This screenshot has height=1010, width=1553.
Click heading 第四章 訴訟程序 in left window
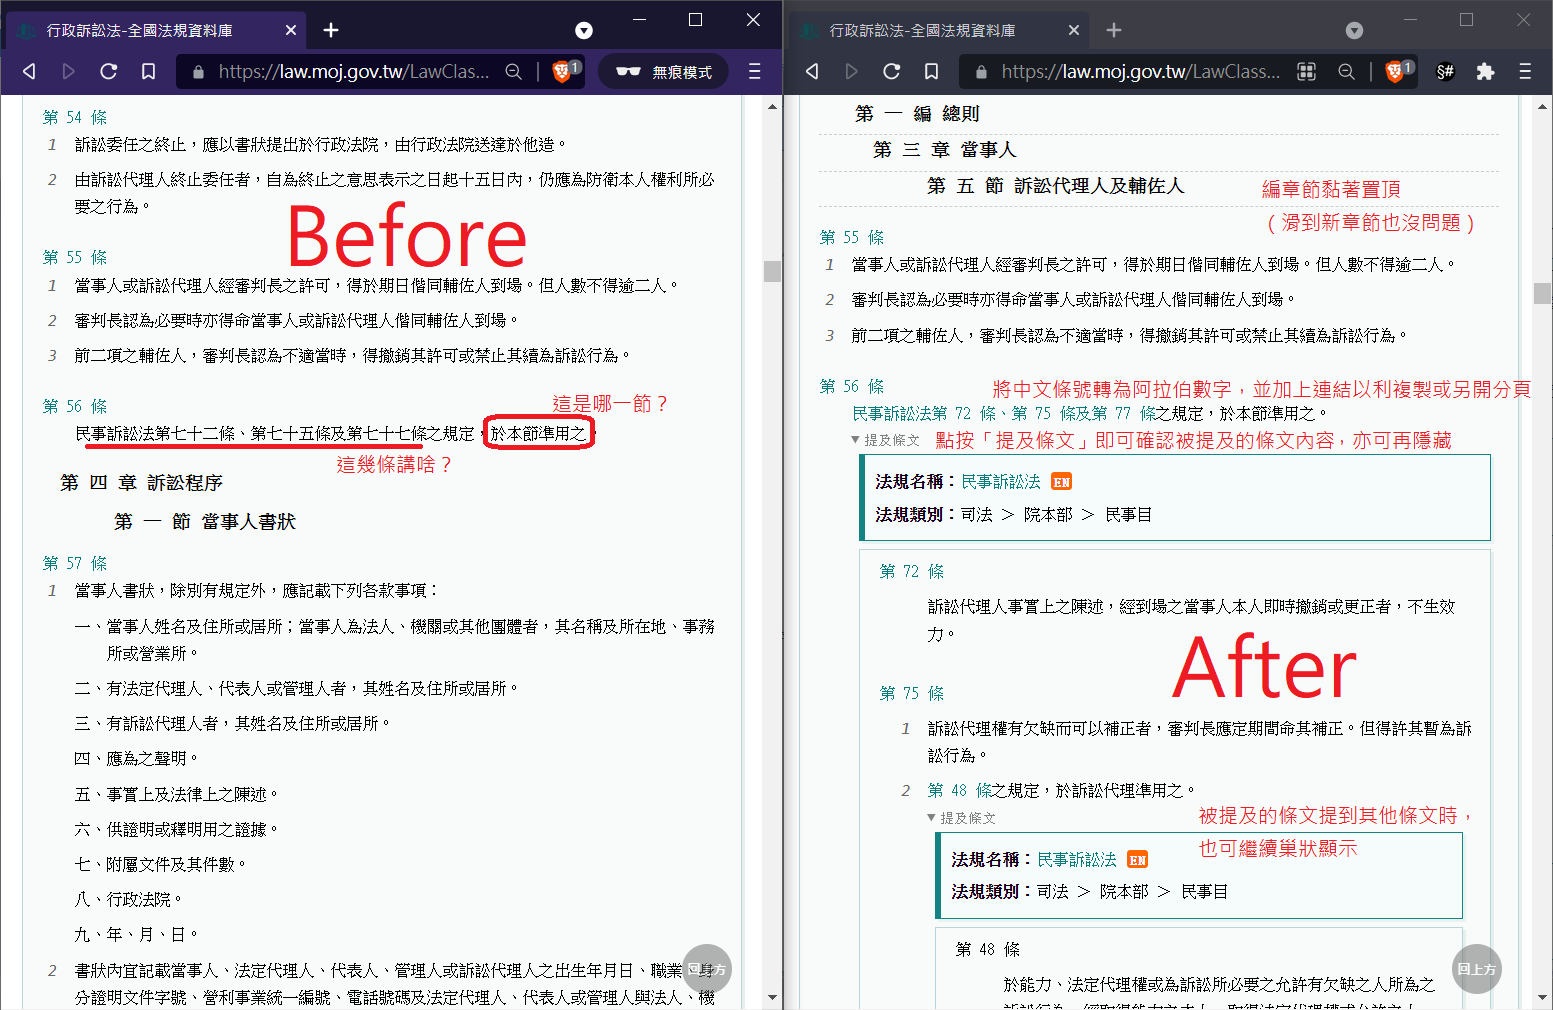pyautogui.click(x=141, y=483)
